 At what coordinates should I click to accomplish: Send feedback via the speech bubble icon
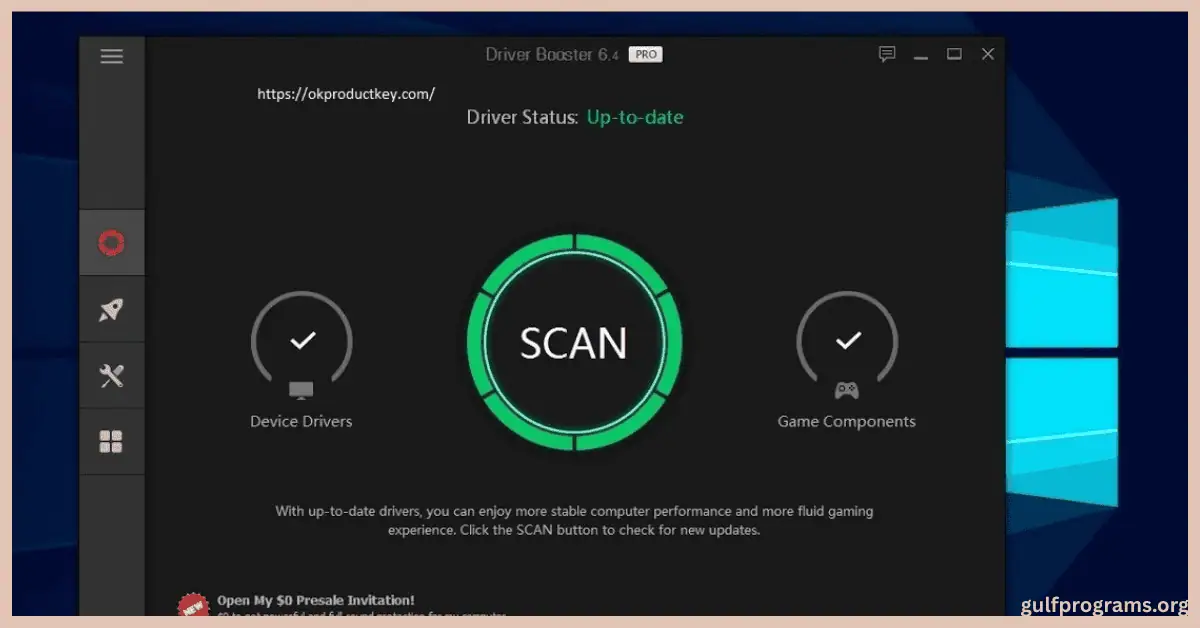(x=887, y=54)
